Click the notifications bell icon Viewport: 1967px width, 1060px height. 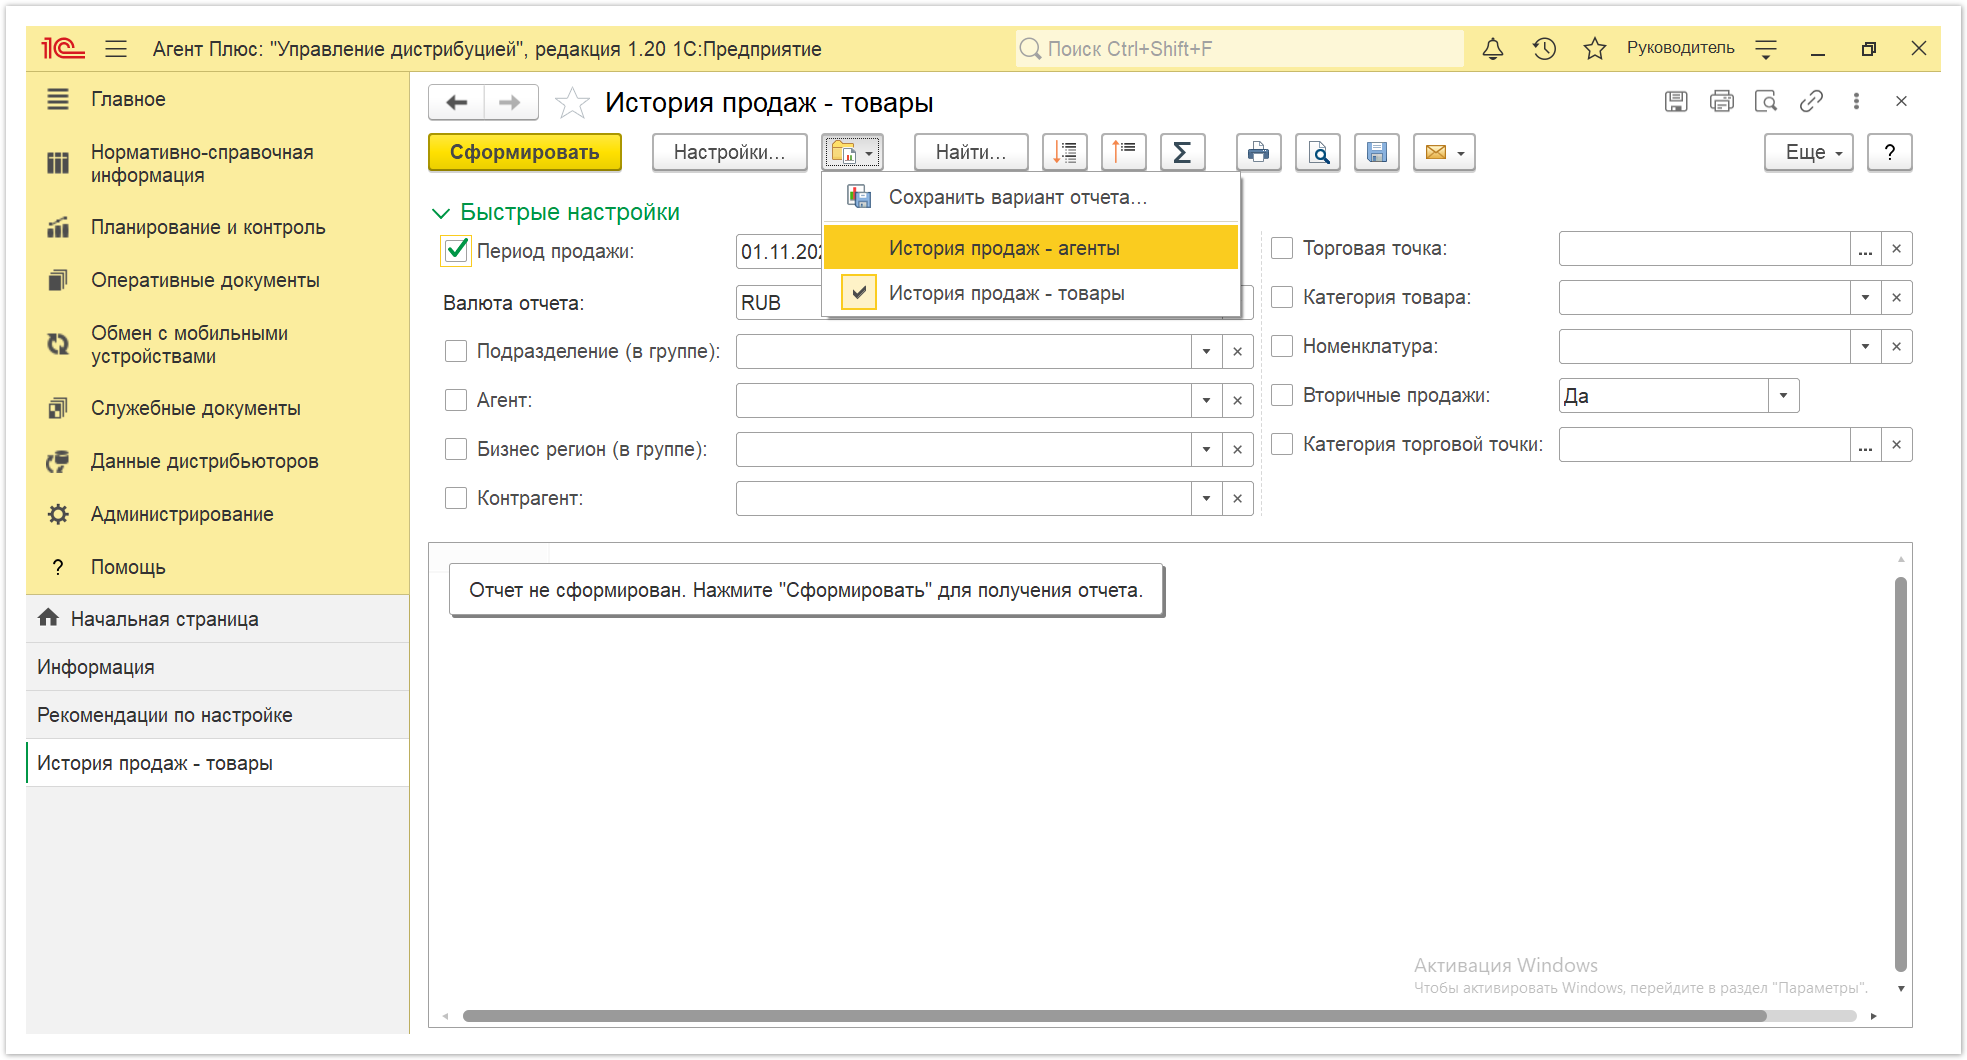click(x=1493, y=48)
